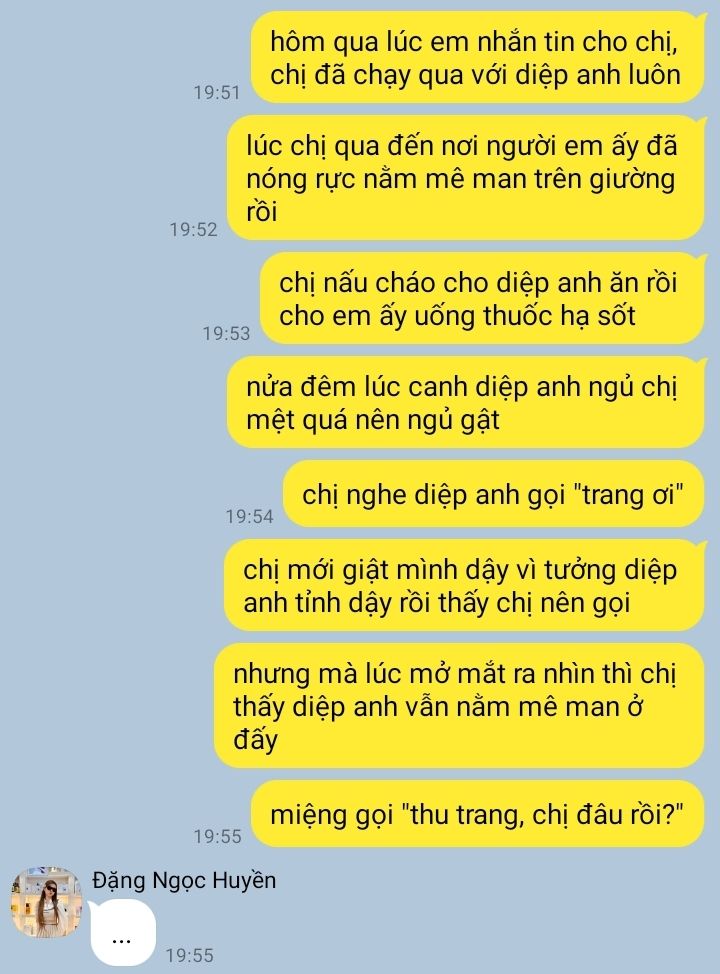Tap the word "rồi" ending the second message
The image size is (720, 974).
pyautogui.click(x=262, y=212)
